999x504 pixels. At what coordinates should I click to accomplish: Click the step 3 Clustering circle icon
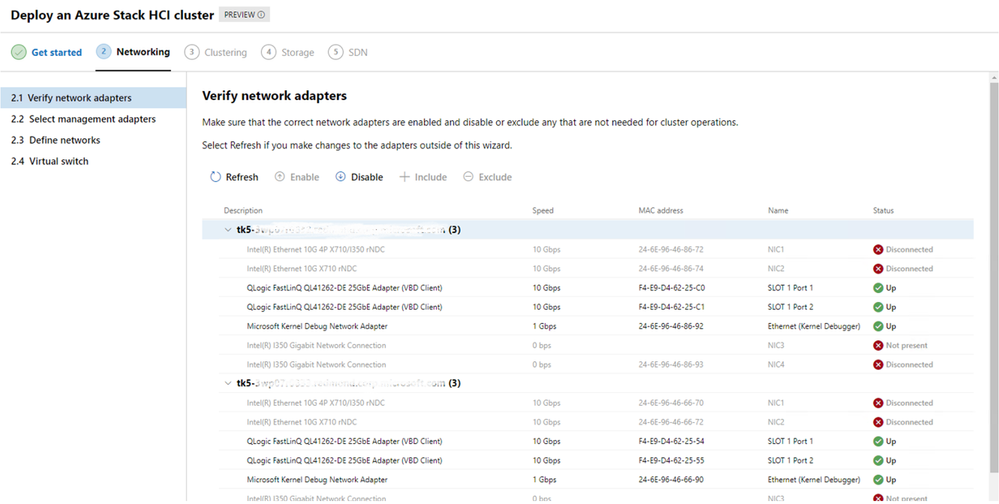[x=192, y=52]
